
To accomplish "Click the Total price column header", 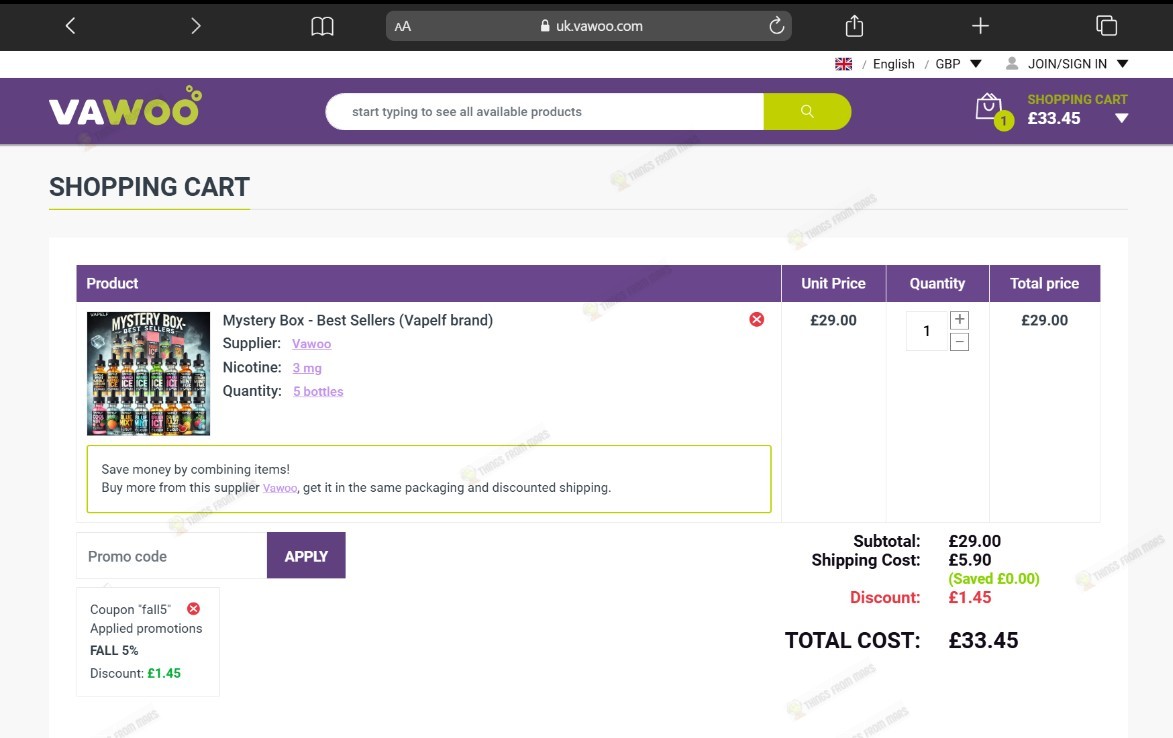I will tap(1044, 283).
